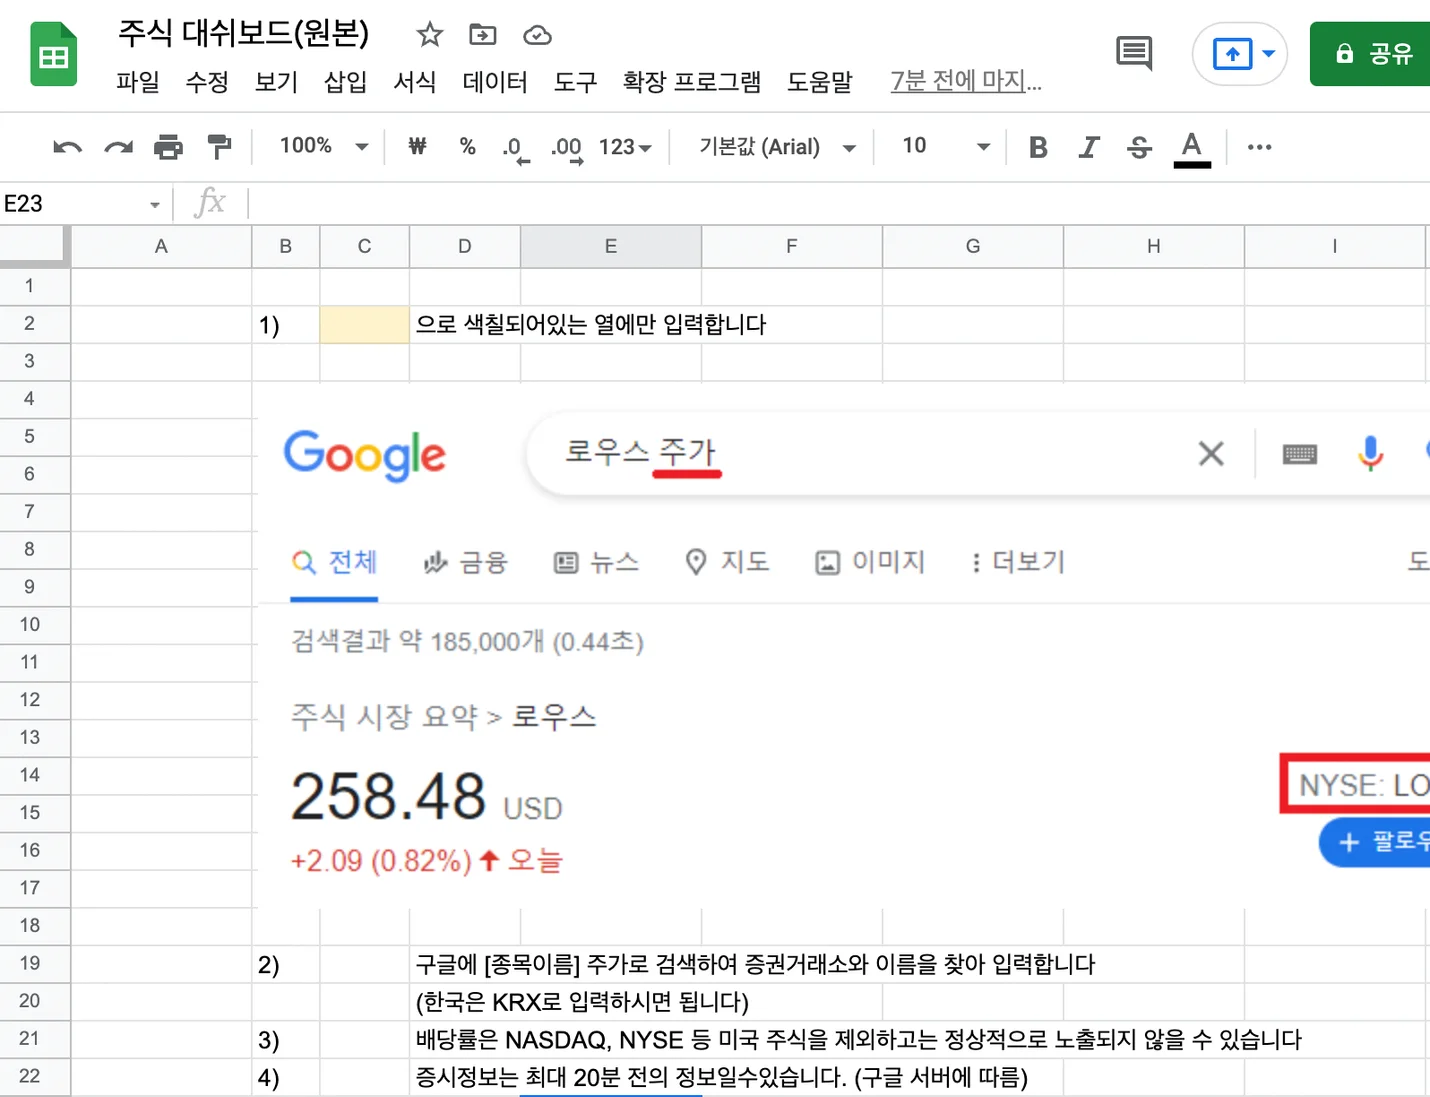
Task: Open the 더보기 search options
Action: point(1018,563)
